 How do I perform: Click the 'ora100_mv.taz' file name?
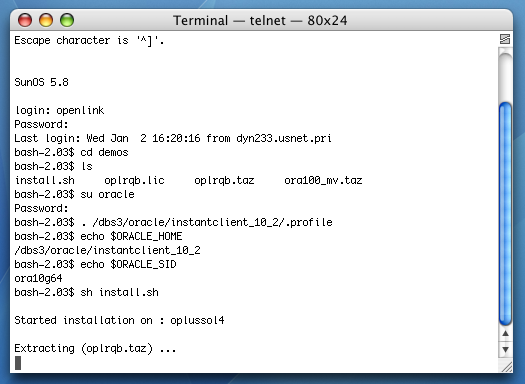click(323, 180)
